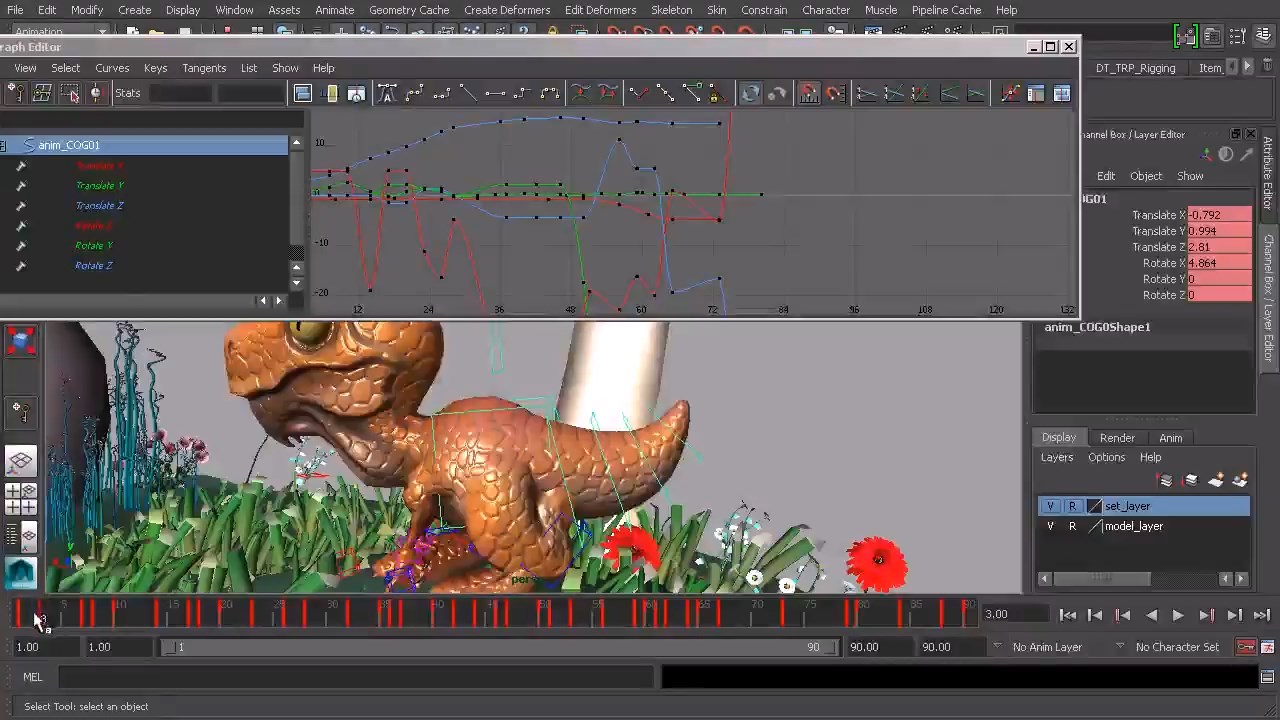Open Channel Box Show menu
This screenshot has height=720, width=1280.
coord(1190,176)
